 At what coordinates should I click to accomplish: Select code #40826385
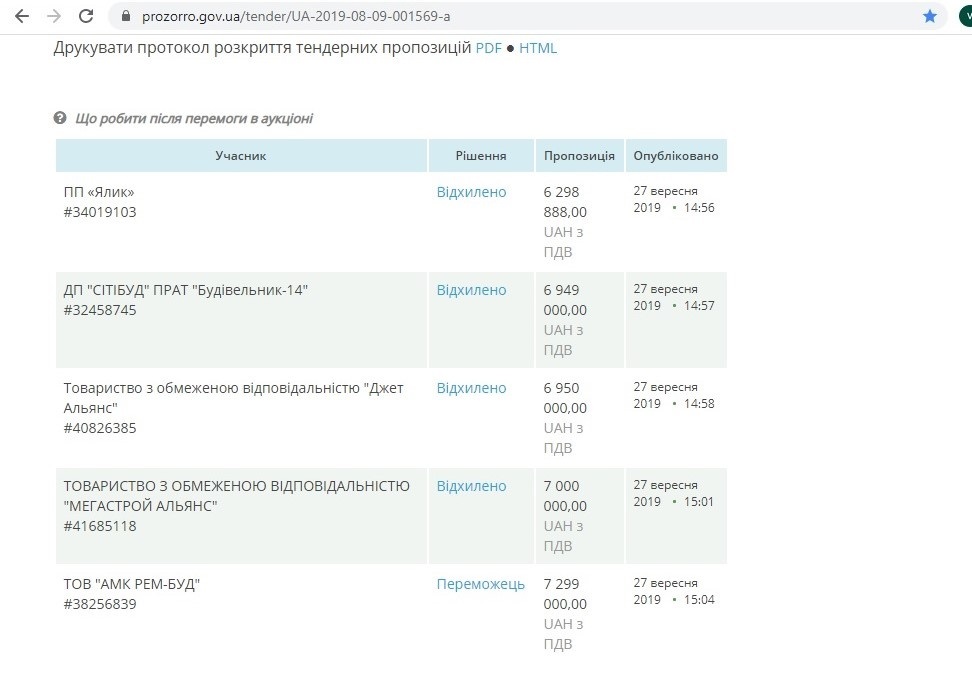[100, 428]
